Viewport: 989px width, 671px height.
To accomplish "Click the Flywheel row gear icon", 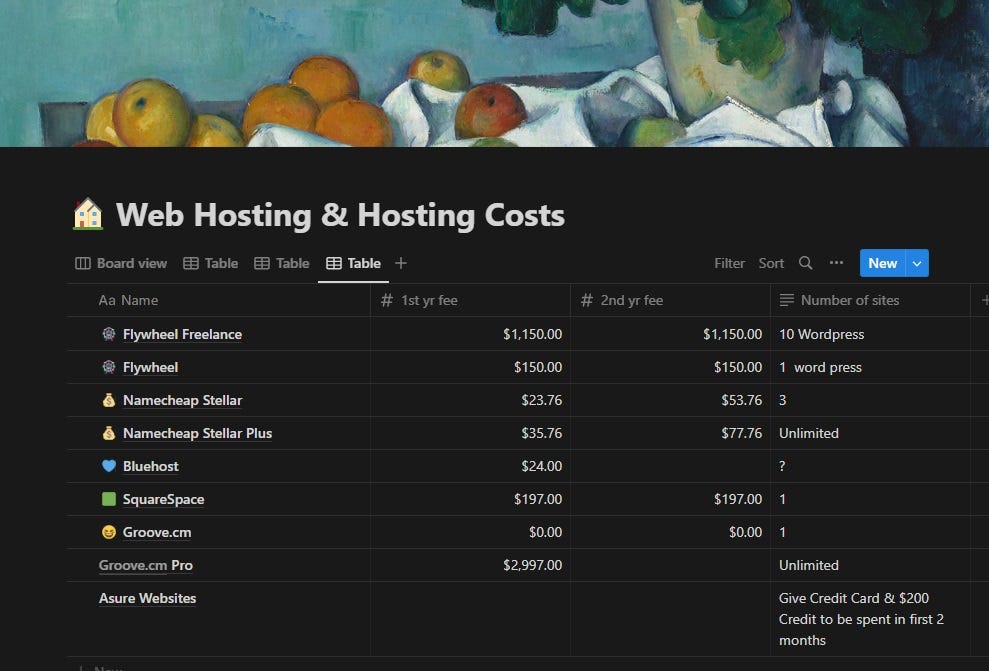I will coord(108,367).
